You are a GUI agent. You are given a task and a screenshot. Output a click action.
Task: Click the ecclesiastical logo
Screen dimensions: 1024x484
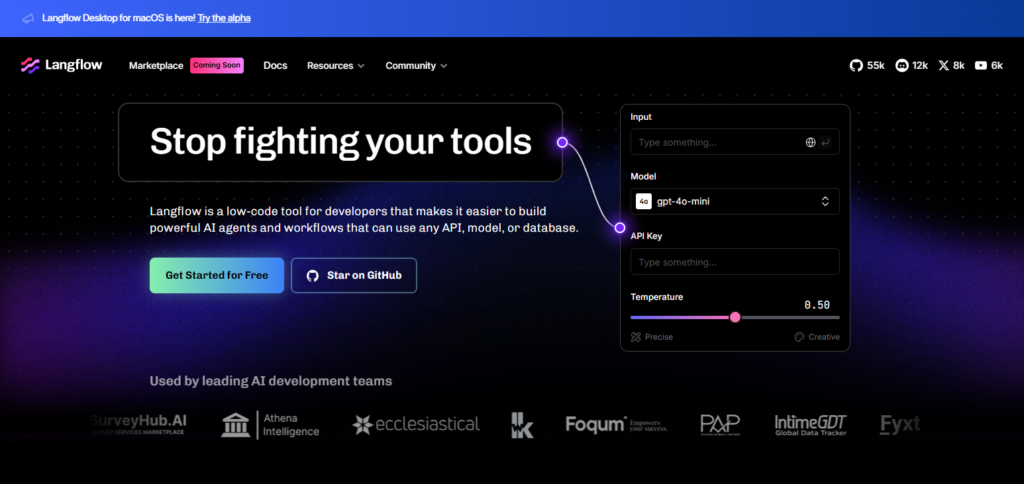coord(416,425)
